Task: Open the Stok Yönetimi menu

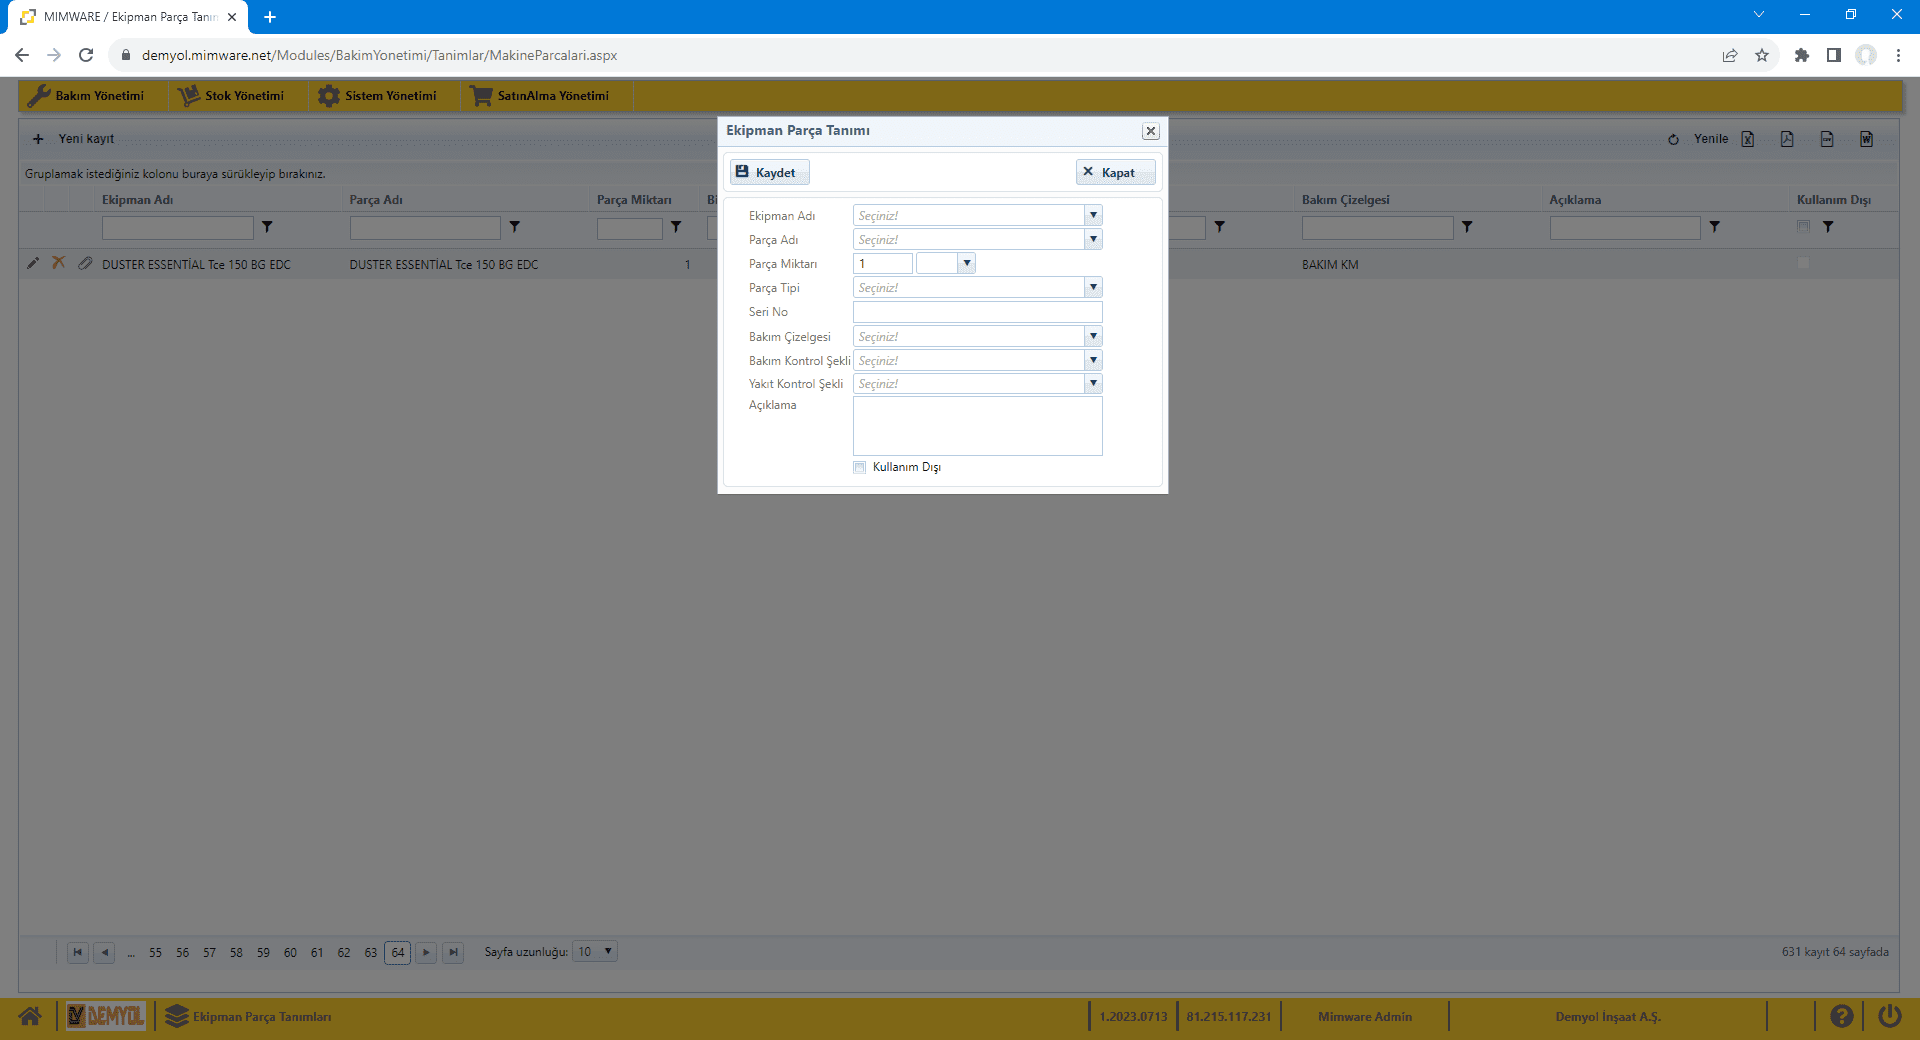Action: pyautogui.click(x=233, y=96)
